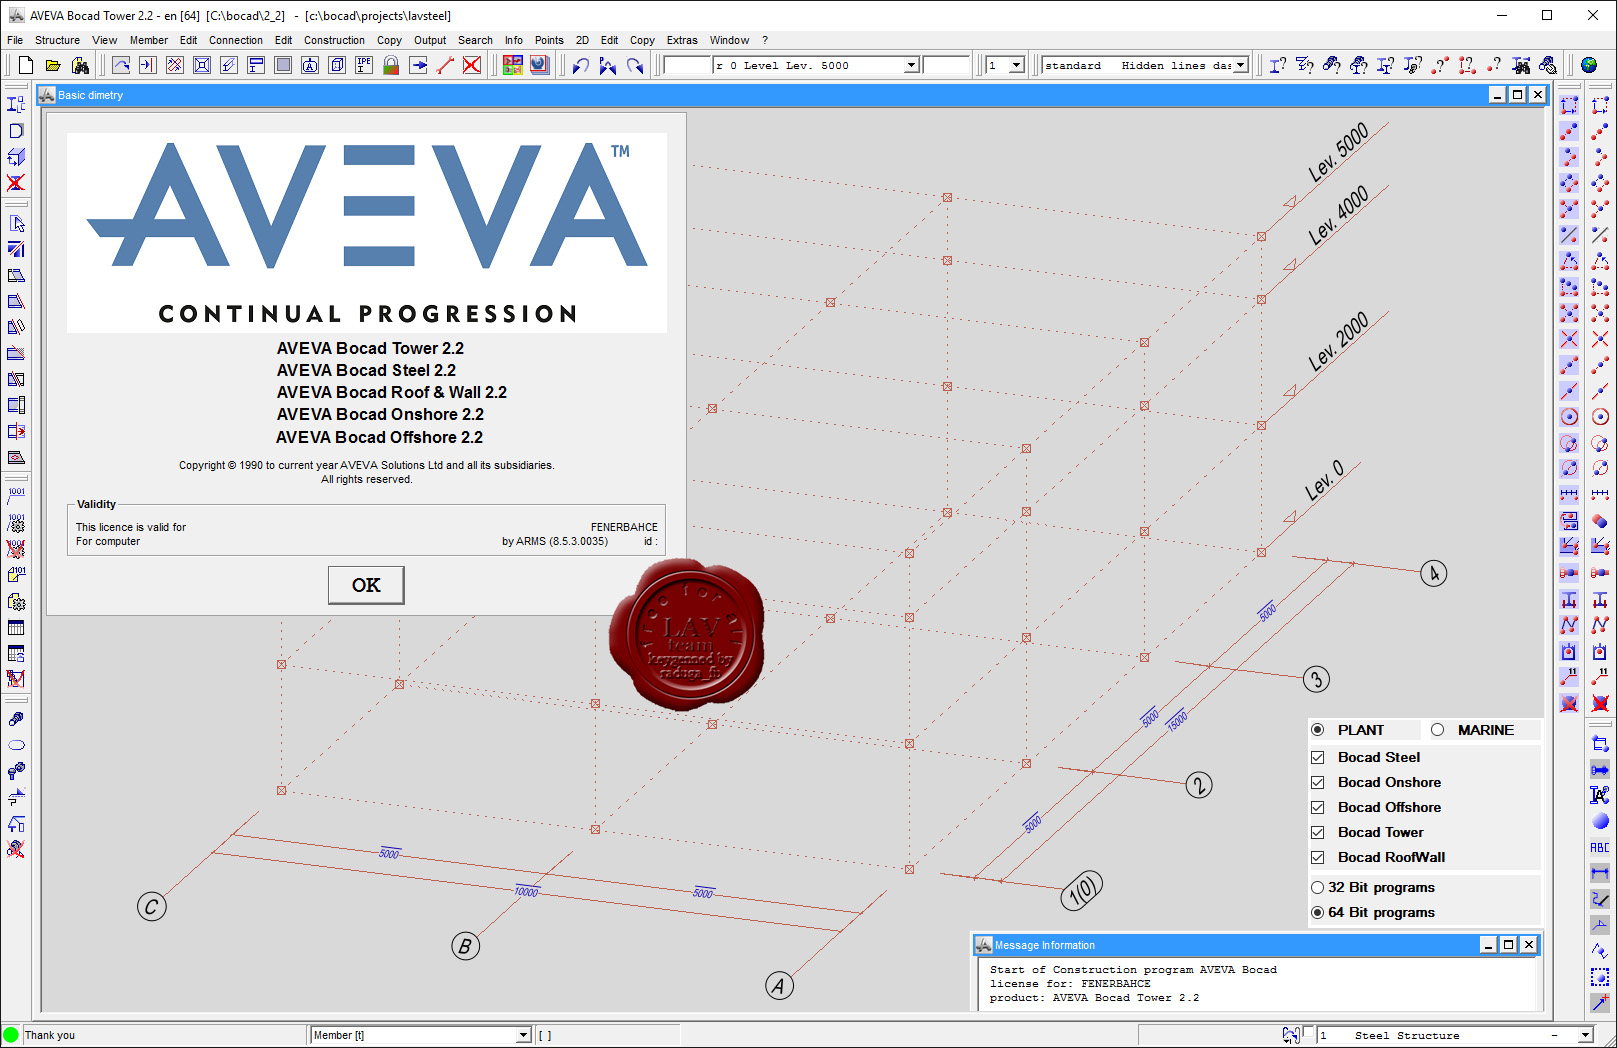Click the I-beam question mark info icon
Image resolution: width=1617 pixels, height=1048 pixels.
(1278, 65)
